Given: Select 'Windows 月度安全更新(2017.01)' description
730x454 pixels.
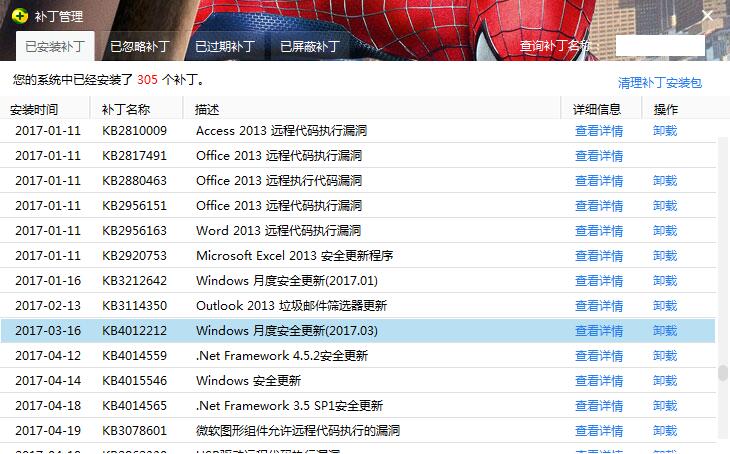Looking at the screenshot, I should tap(287, 281).
